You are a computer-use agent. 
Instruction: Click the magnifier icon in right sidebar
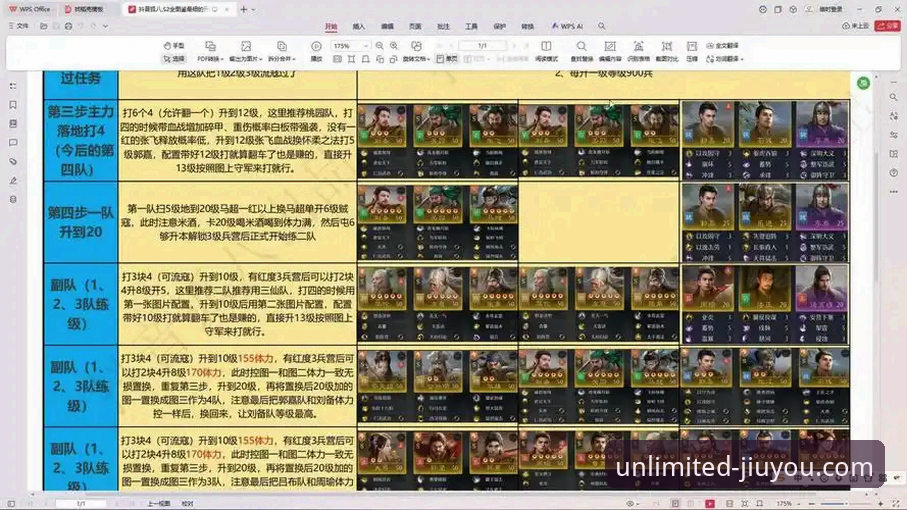(x=894, y=98)
